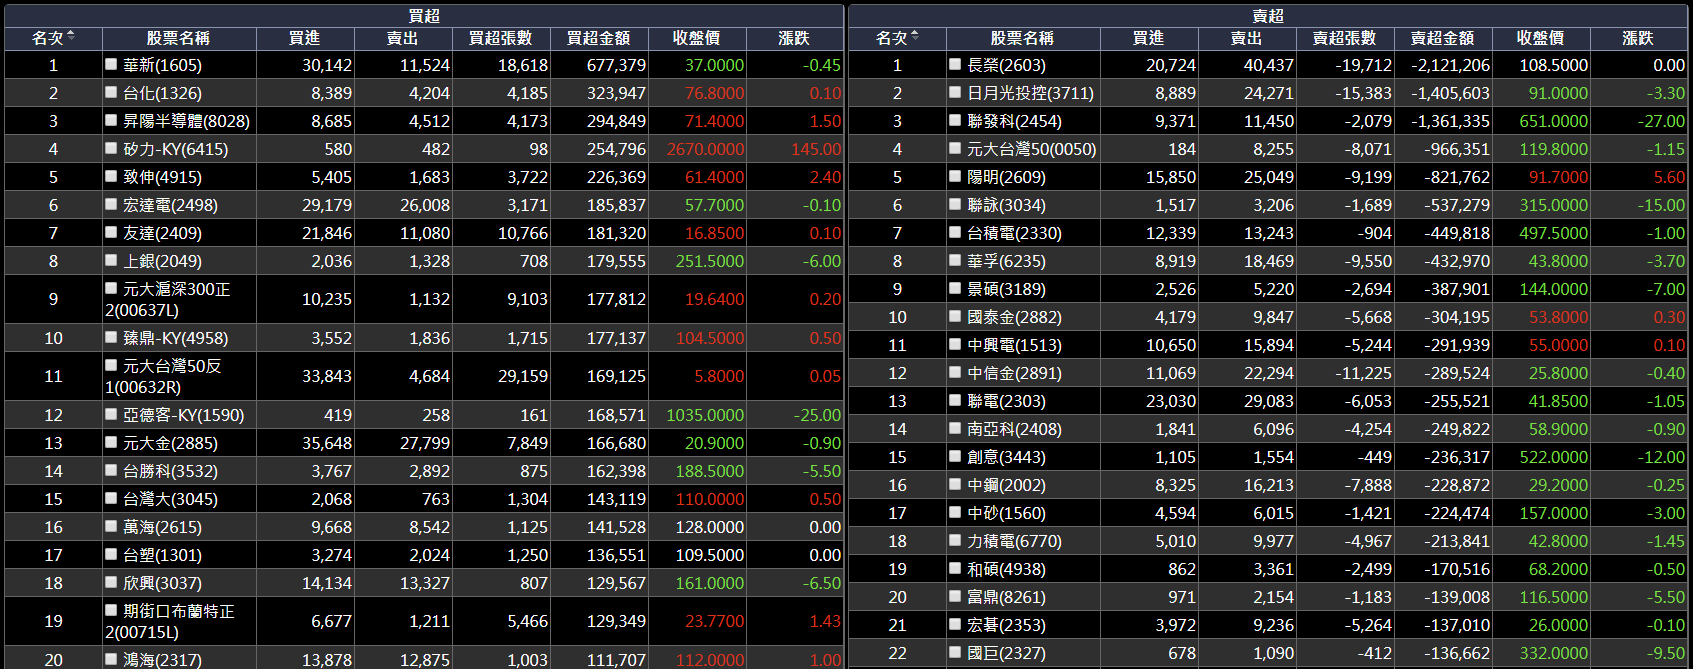Image resolution: width=1693 pixels, height=669 pixels.
Task: Select the 矽力-KY(6415) checkbox
Action: pyautogui.click(x=112, y=148)
